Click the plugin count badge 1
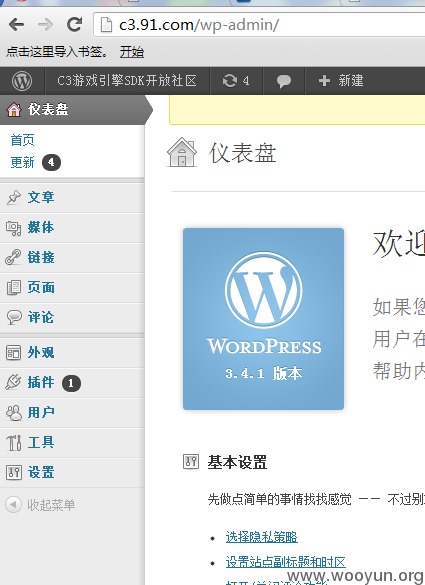This screenshot has height=585, width=425. click(71, 383)
